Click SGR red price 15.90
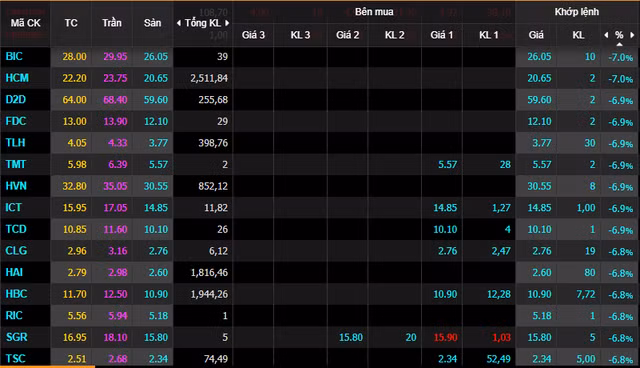 (x=445, y=338)
